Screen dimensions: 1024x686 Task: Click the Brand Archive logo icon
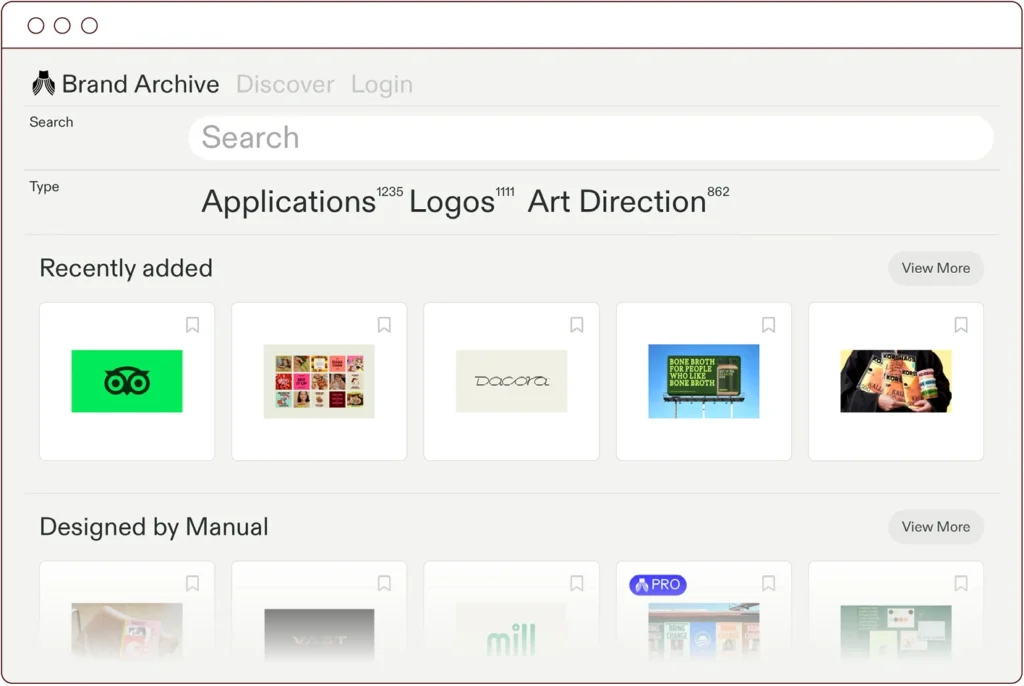coord(44,83)
